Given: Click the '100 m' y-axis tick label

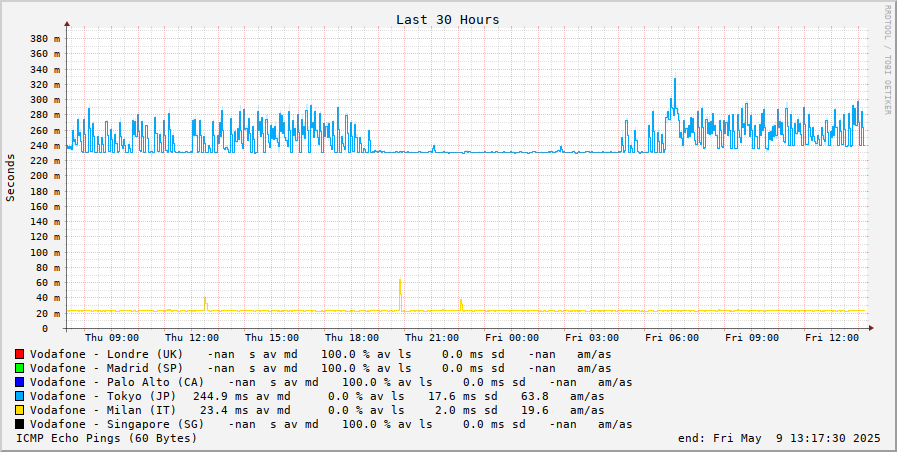Looking at the screenshot, I should pyautogui.click(x=44, y=252).
